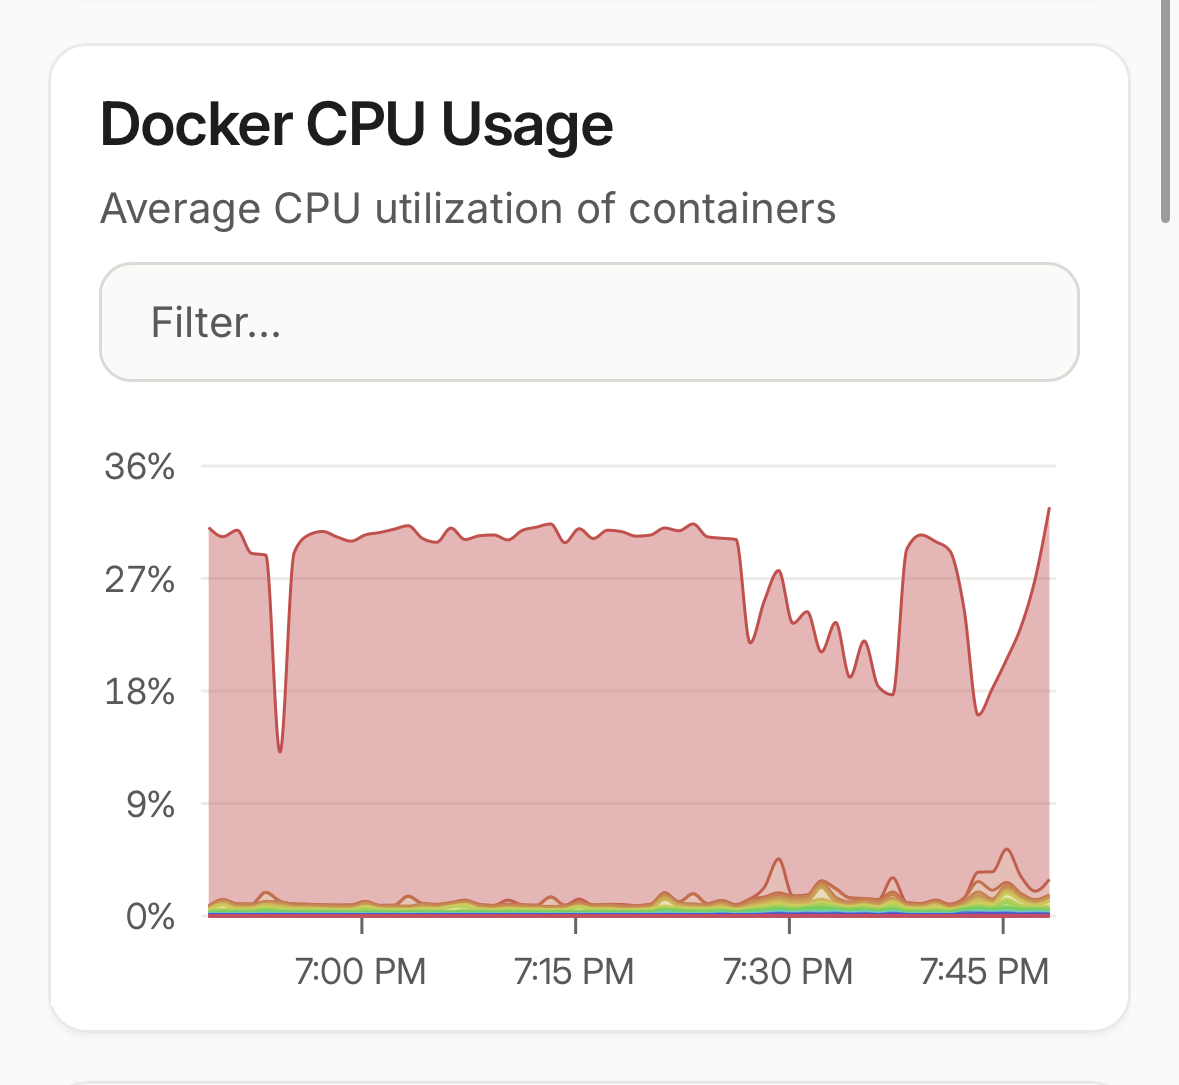Click the 18% y-axis label
Viewport: 1179px width, 1085px height.
coord(140,691)
